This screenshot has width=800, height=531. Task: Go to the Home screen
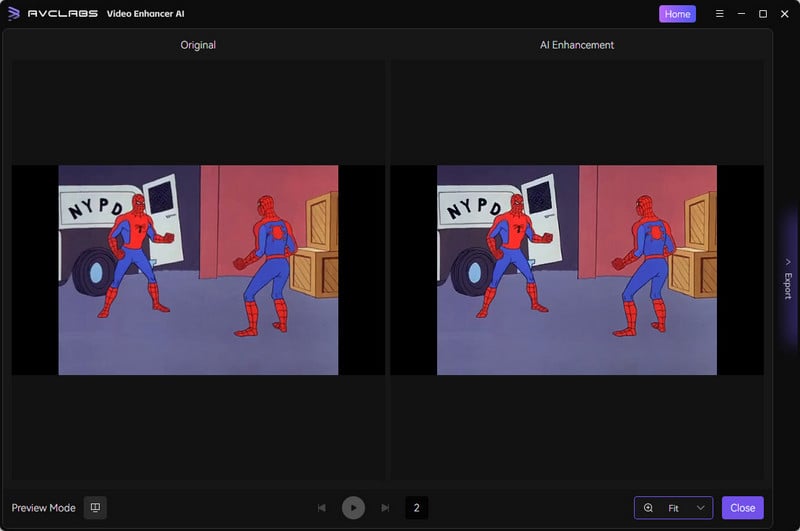click(677, 14)
